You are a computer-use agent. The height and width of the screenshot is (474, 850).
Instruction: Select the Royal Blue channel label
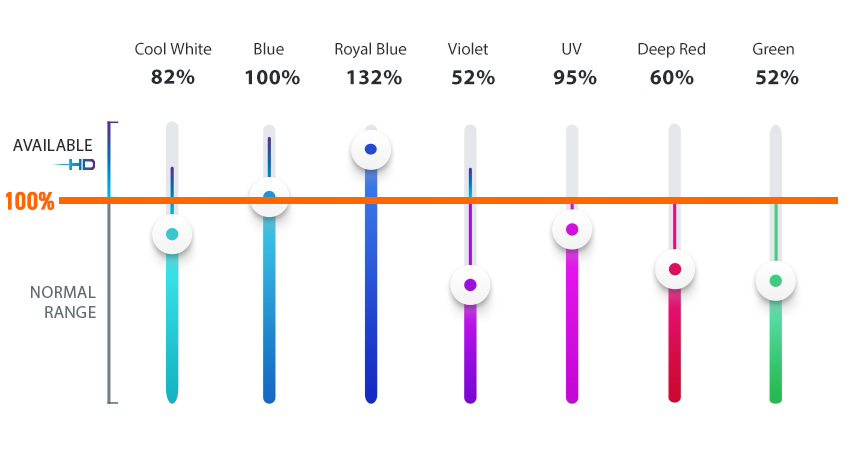coord(370,49)
